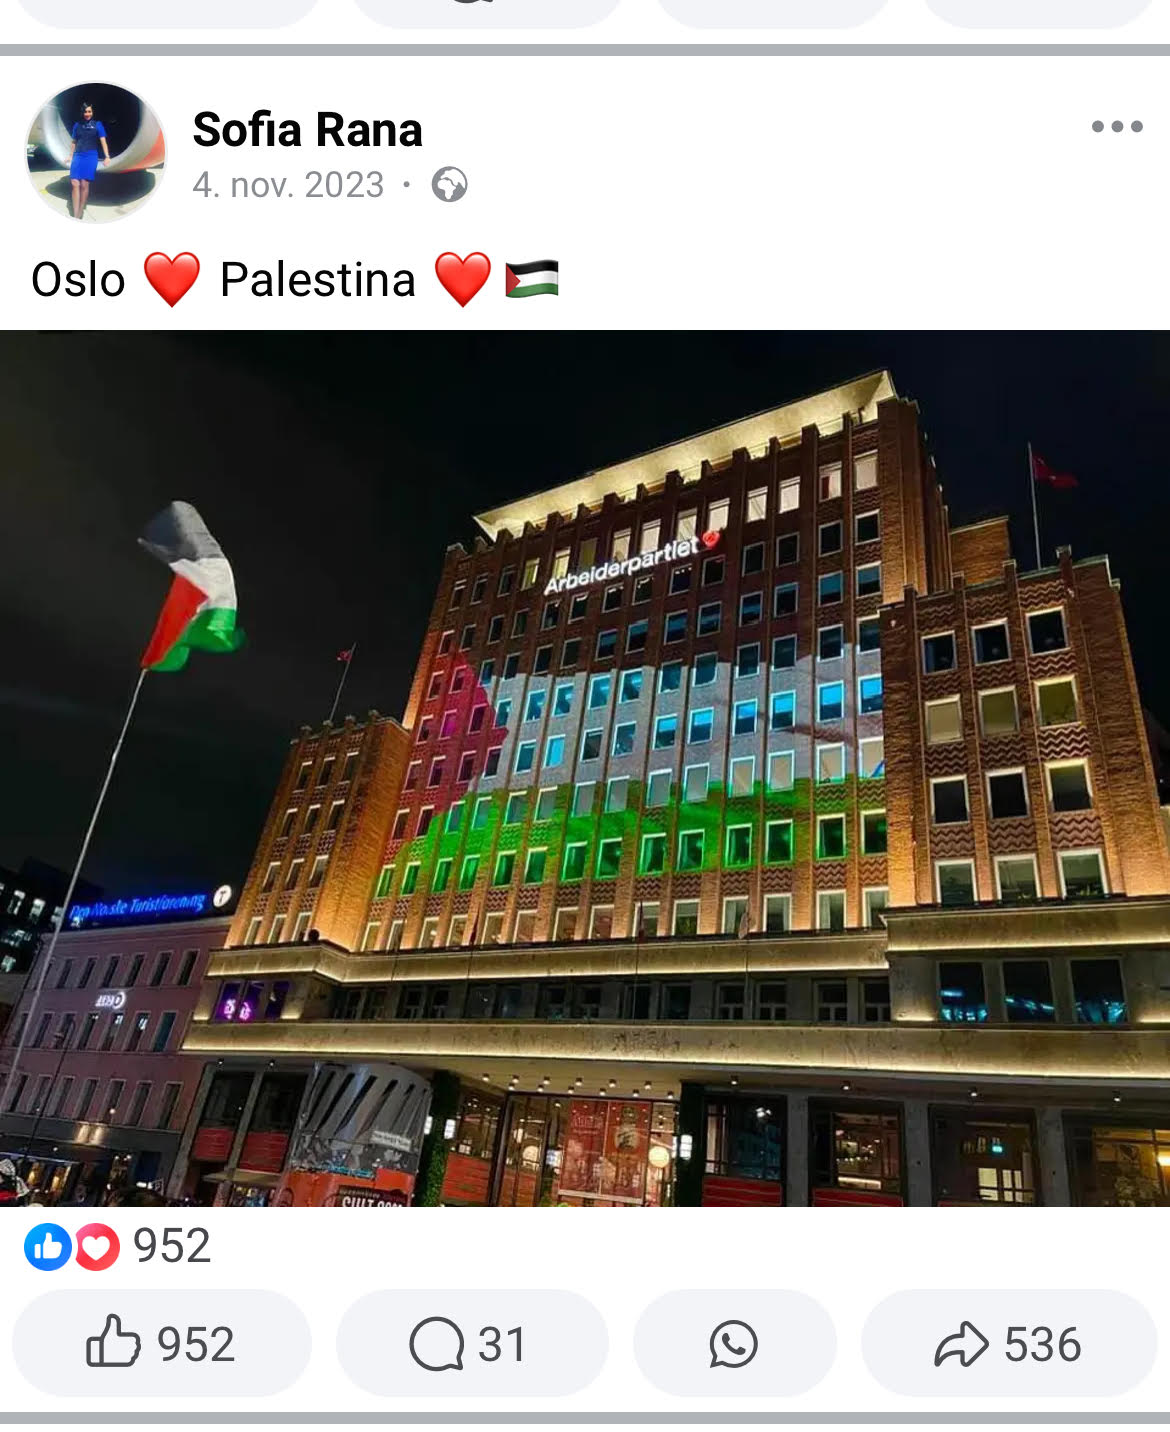1170x1432 pixels.
Task: Tap the Palestinian flag emoji in caption
Action: point(531,279)
